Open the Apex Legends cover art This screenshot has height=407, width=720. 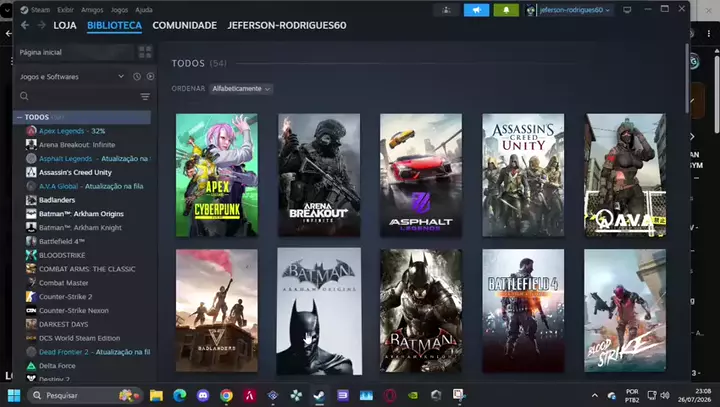(x=217, y=175)
